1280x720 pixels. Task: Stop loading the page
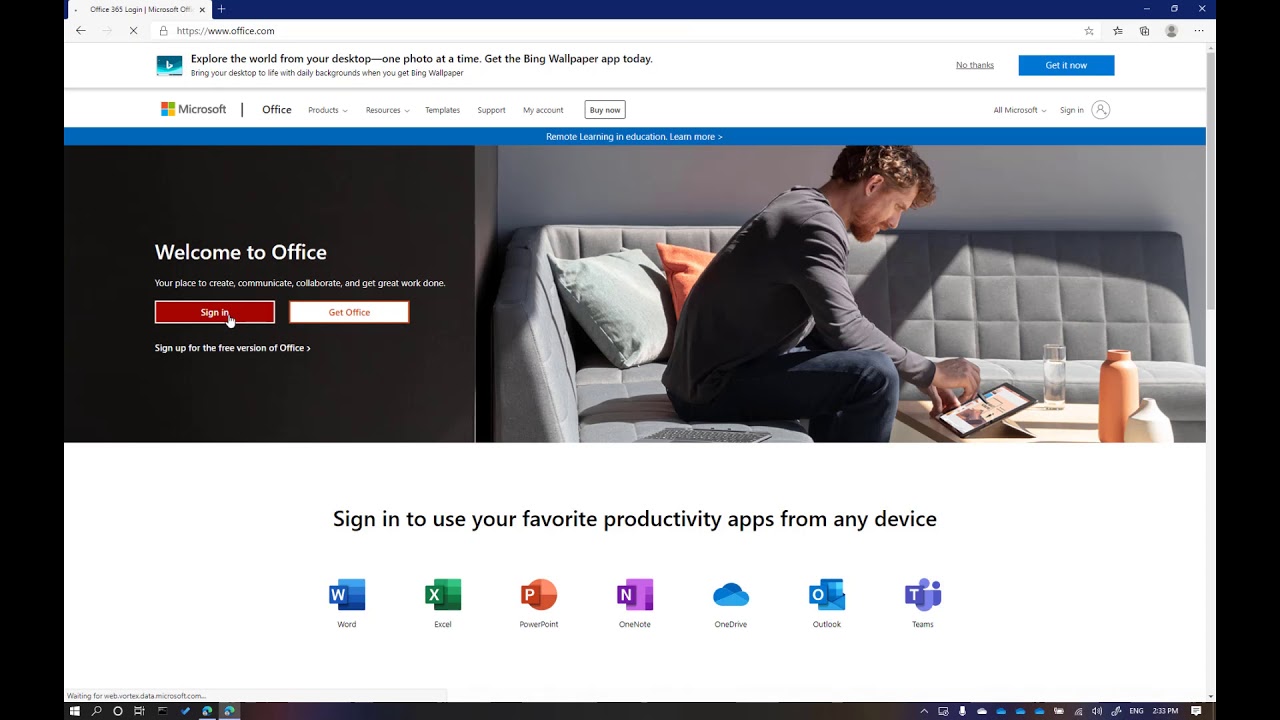[x=133, y=31]
